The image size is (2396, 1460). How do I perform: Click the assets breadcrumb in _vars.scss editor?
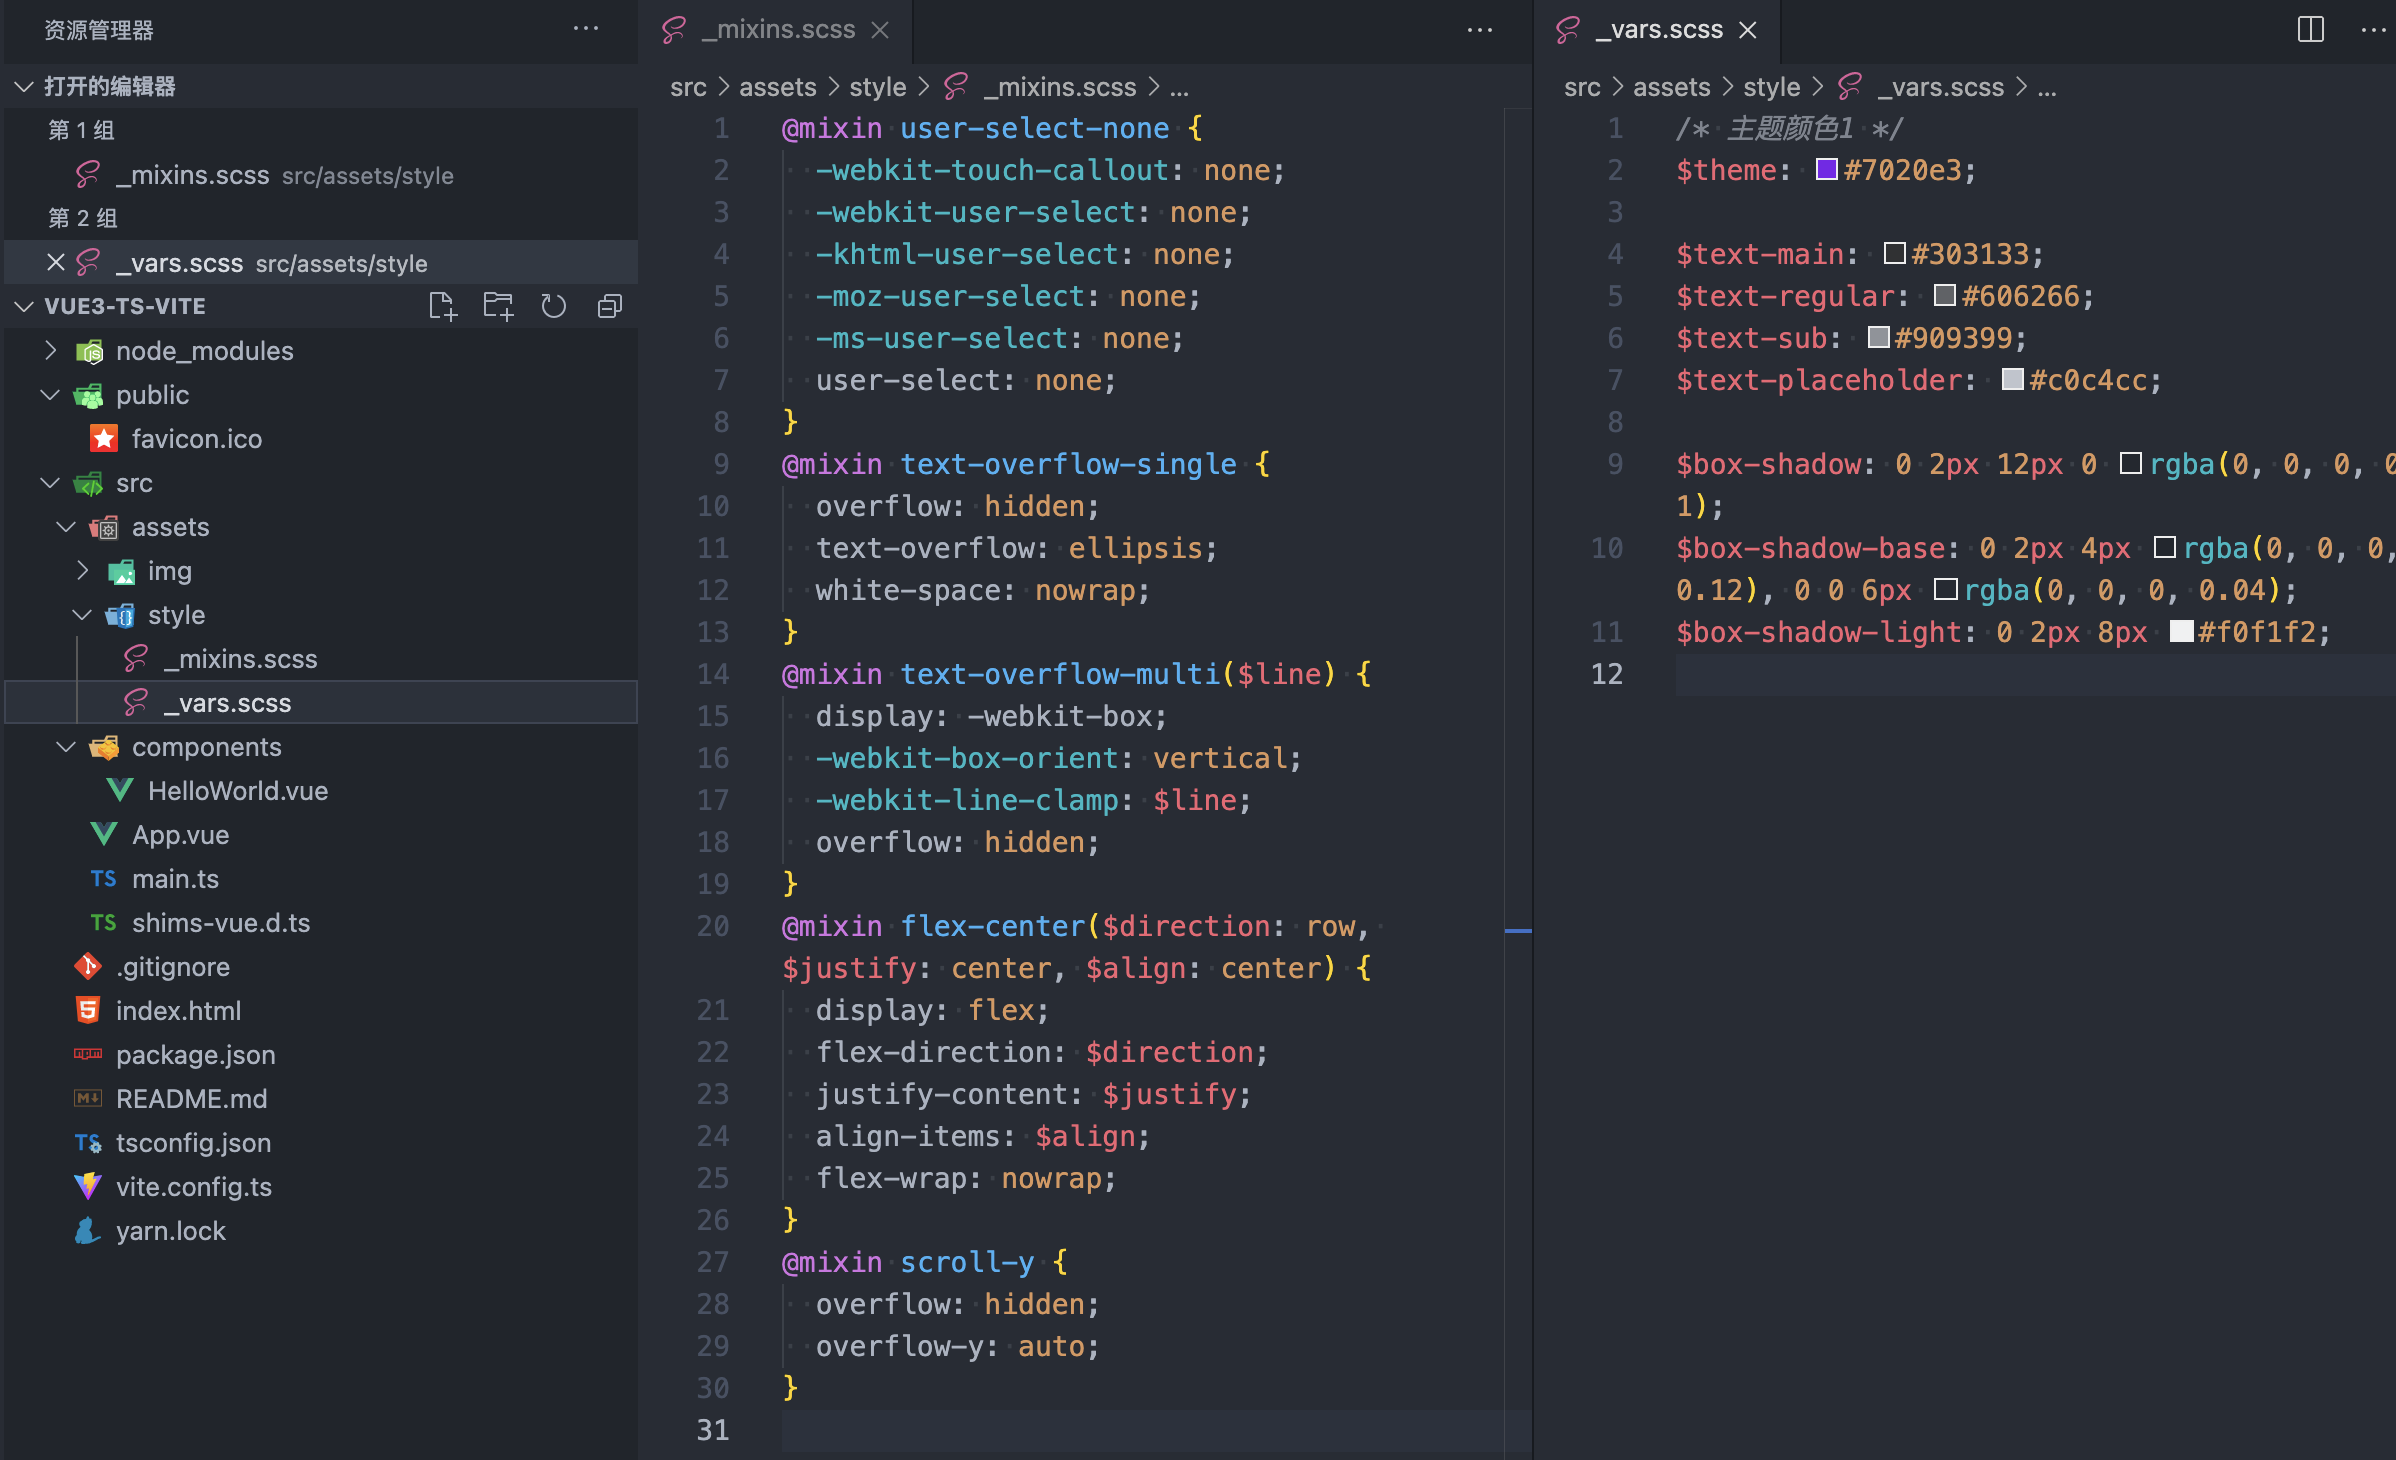tap(1671, 87)
